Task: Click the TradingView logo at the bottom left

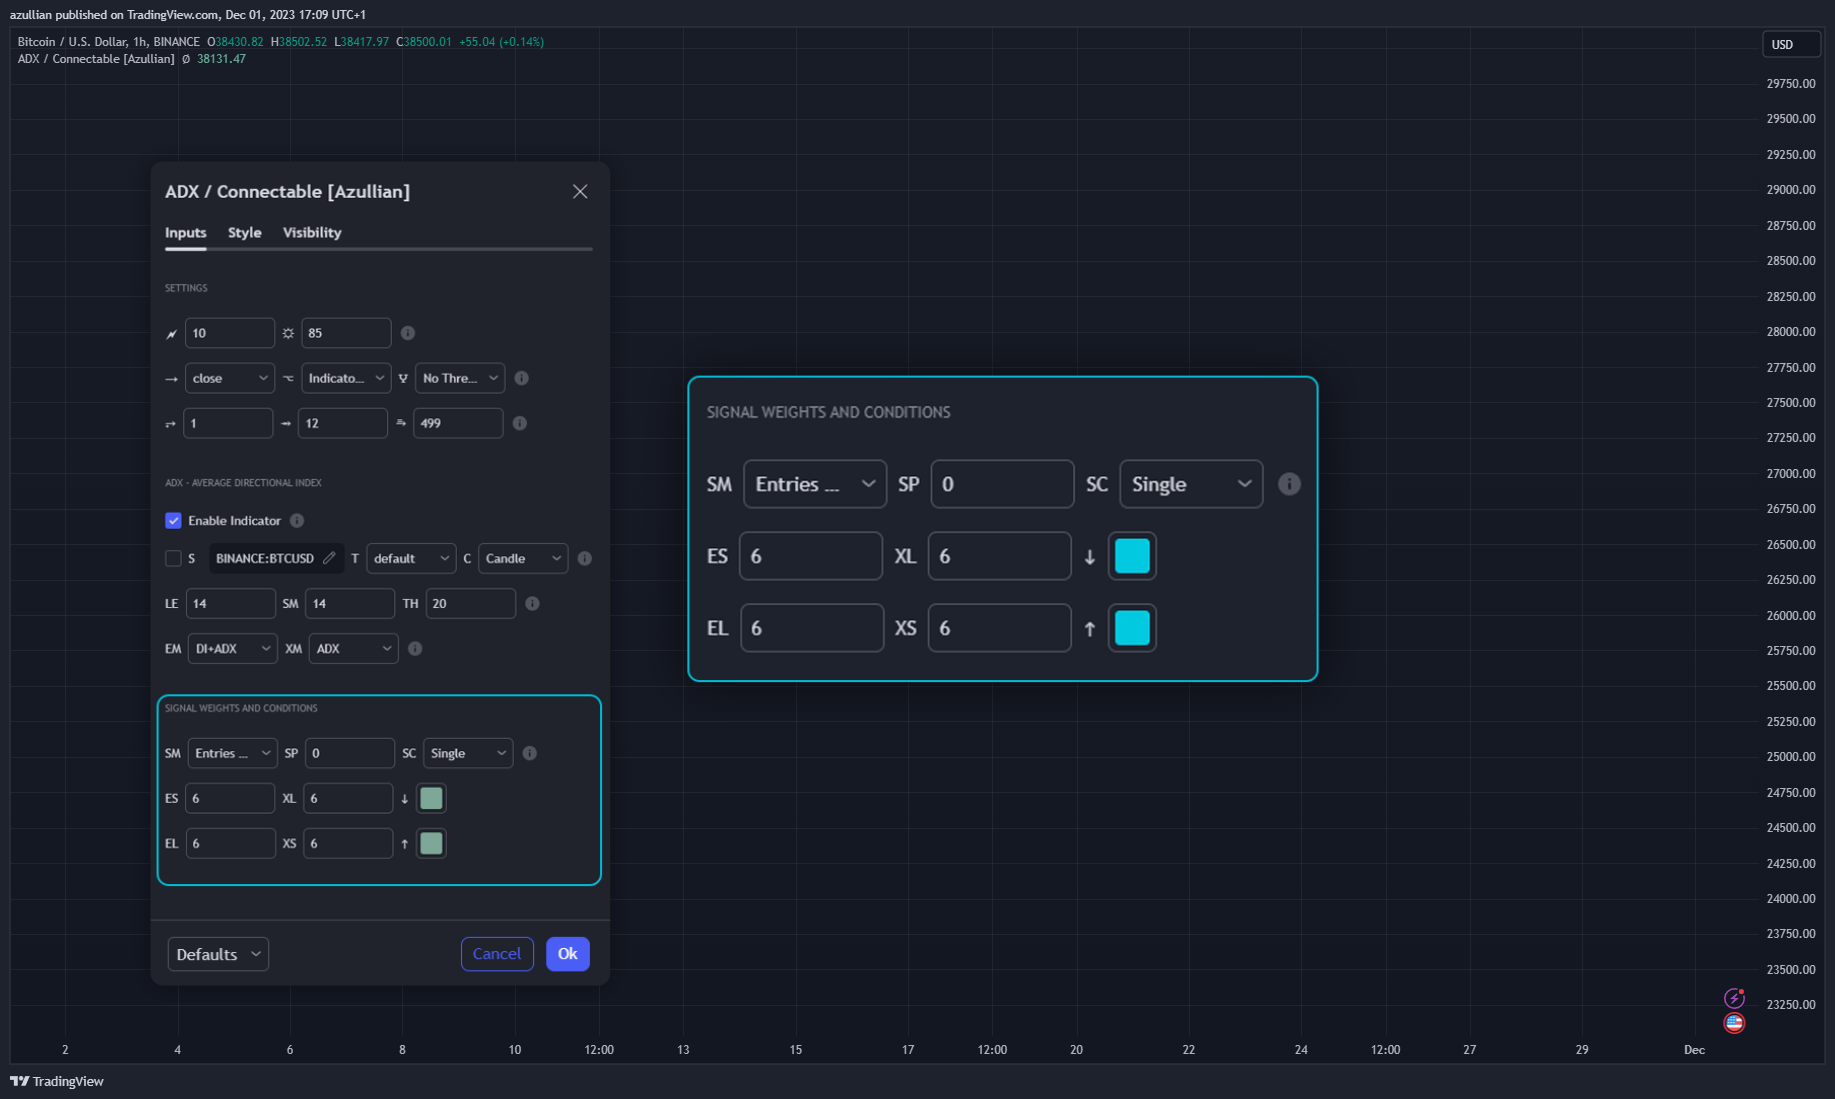Action: click(x=57, y=1081)
